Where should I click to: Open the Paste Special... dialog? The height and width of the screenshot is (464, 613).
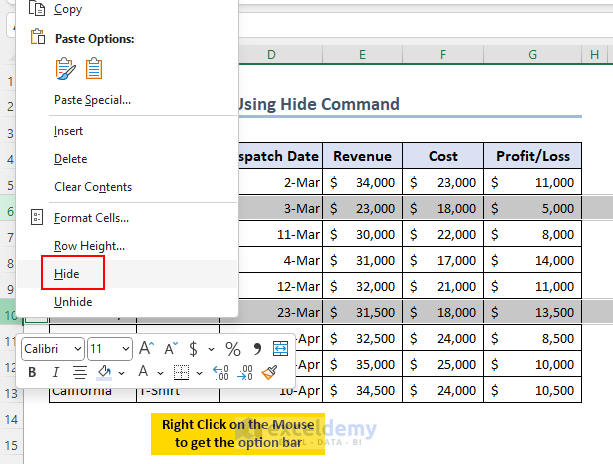[x=92, y=100]
